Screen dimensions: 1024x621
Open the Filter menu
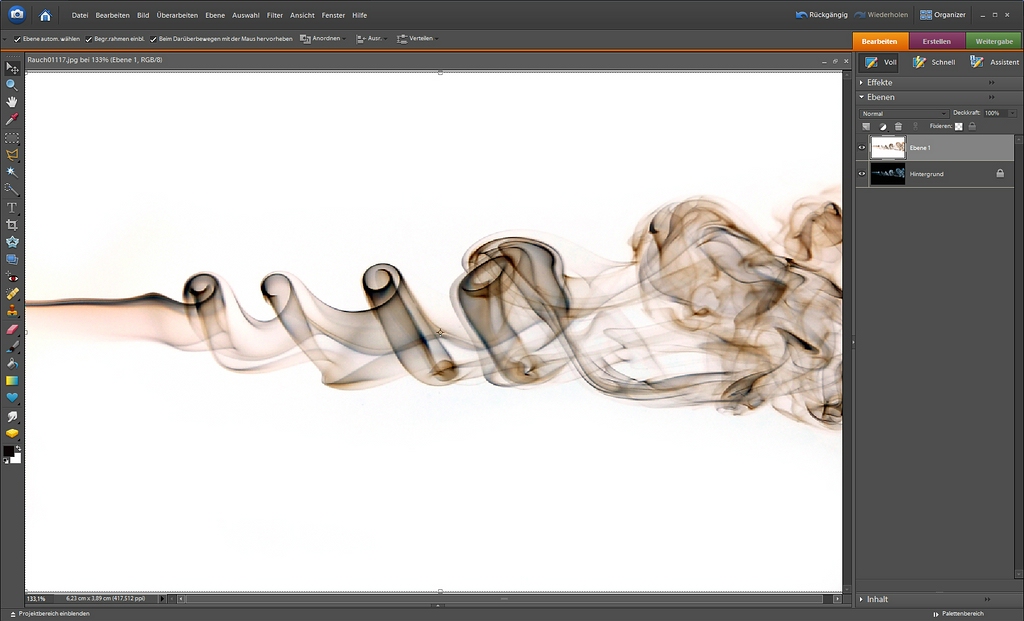pyautogui.click(x=274, y=15)
